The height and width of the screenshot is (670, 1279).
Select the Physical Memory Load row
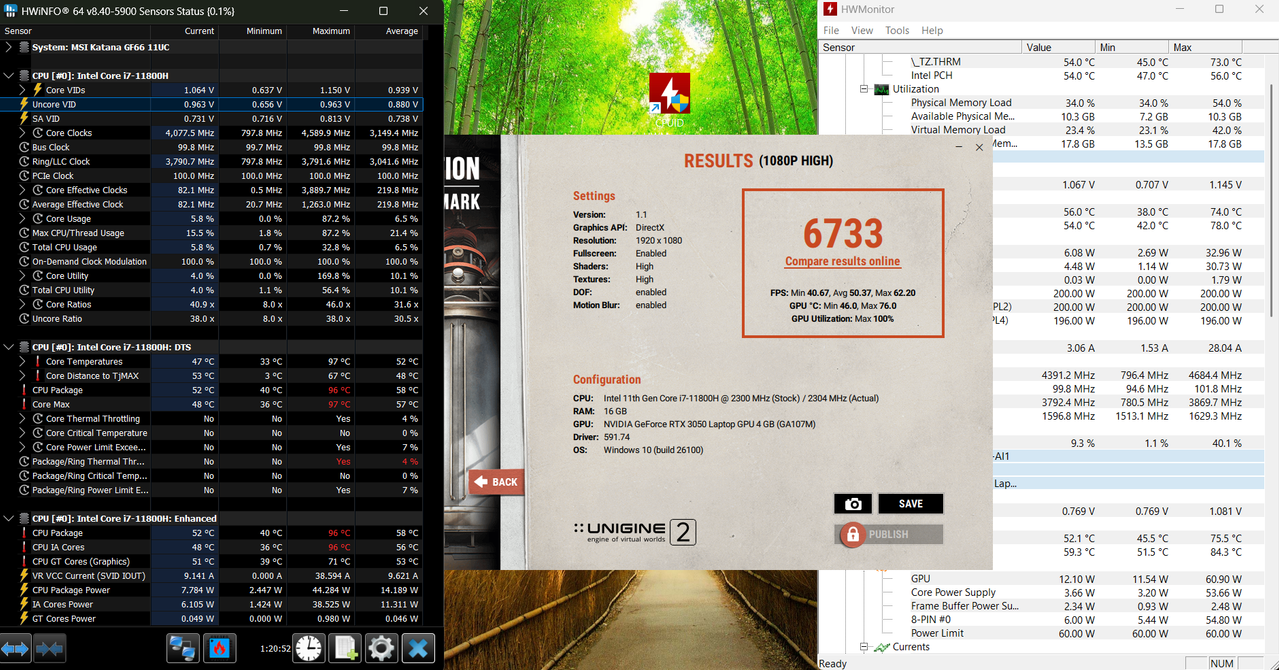pyautogui.click(x=1041, y=103)
